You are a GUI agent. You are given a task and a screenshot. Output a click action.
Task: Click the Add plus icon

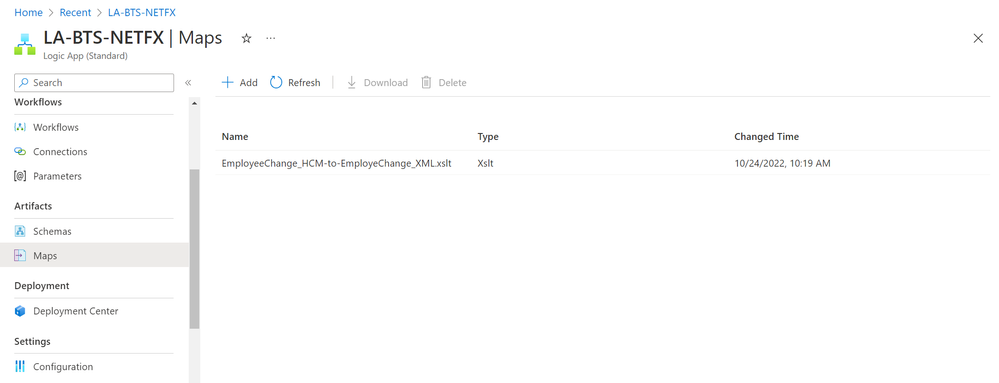(x=227, y=83)
